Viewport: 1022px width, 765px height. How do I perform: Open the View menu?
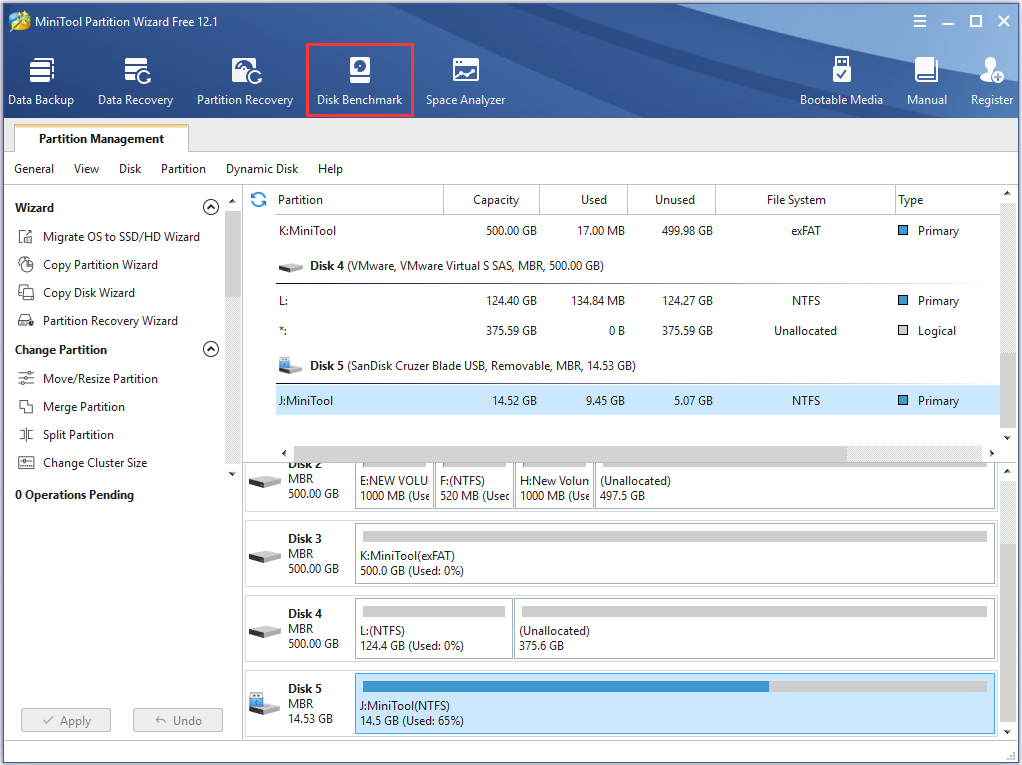(86, 169)
